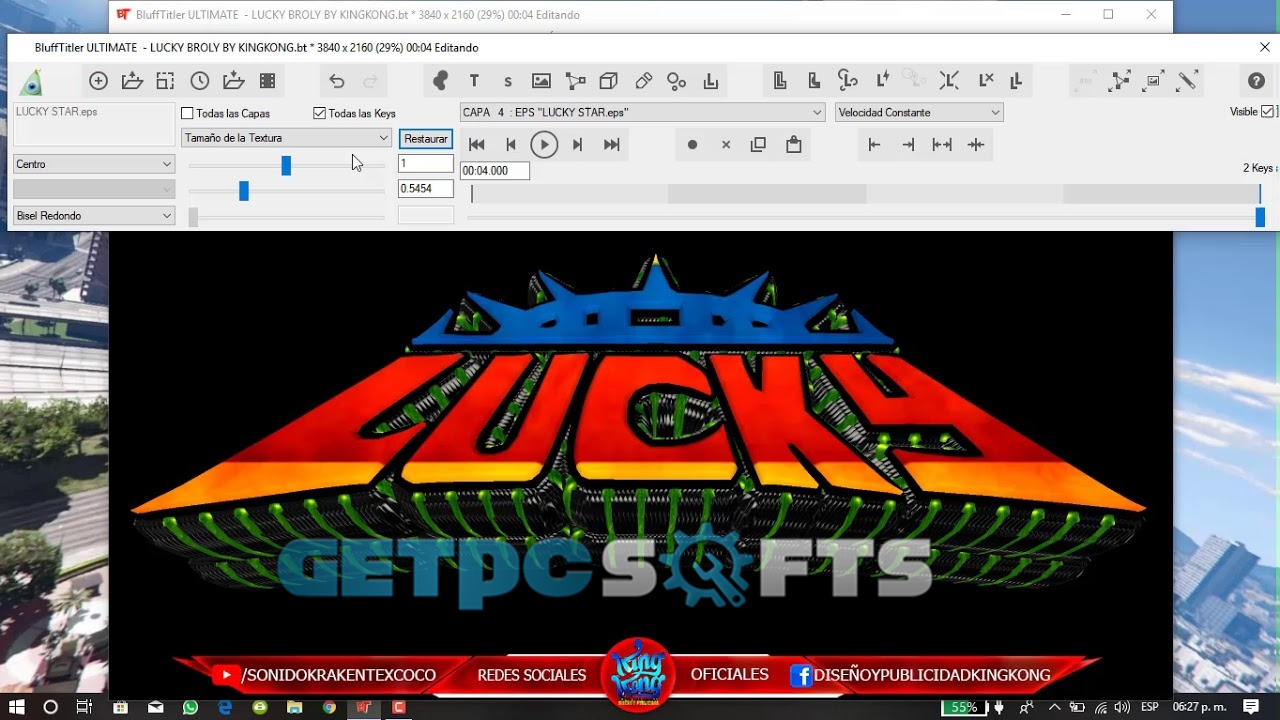Open help question mark icon
This screenshot has width=1280, height=720.
1256,81
